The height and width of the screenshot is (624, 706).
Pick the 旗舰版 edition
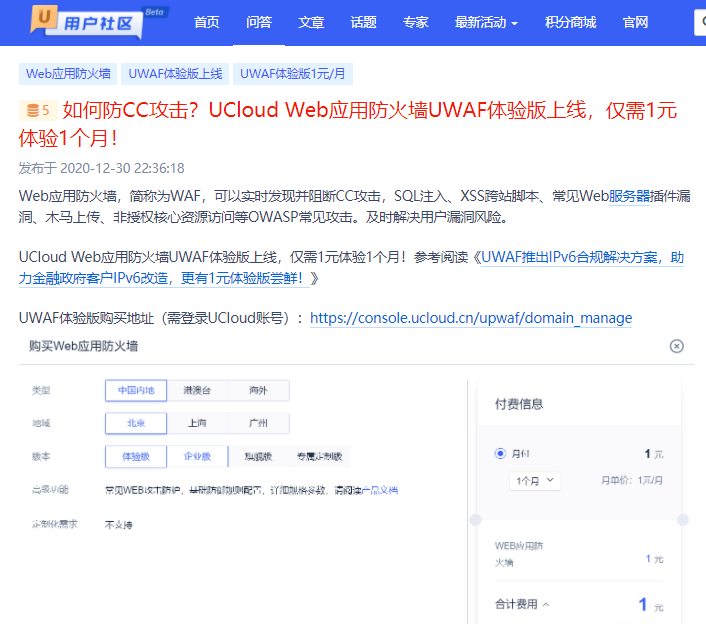258,457
